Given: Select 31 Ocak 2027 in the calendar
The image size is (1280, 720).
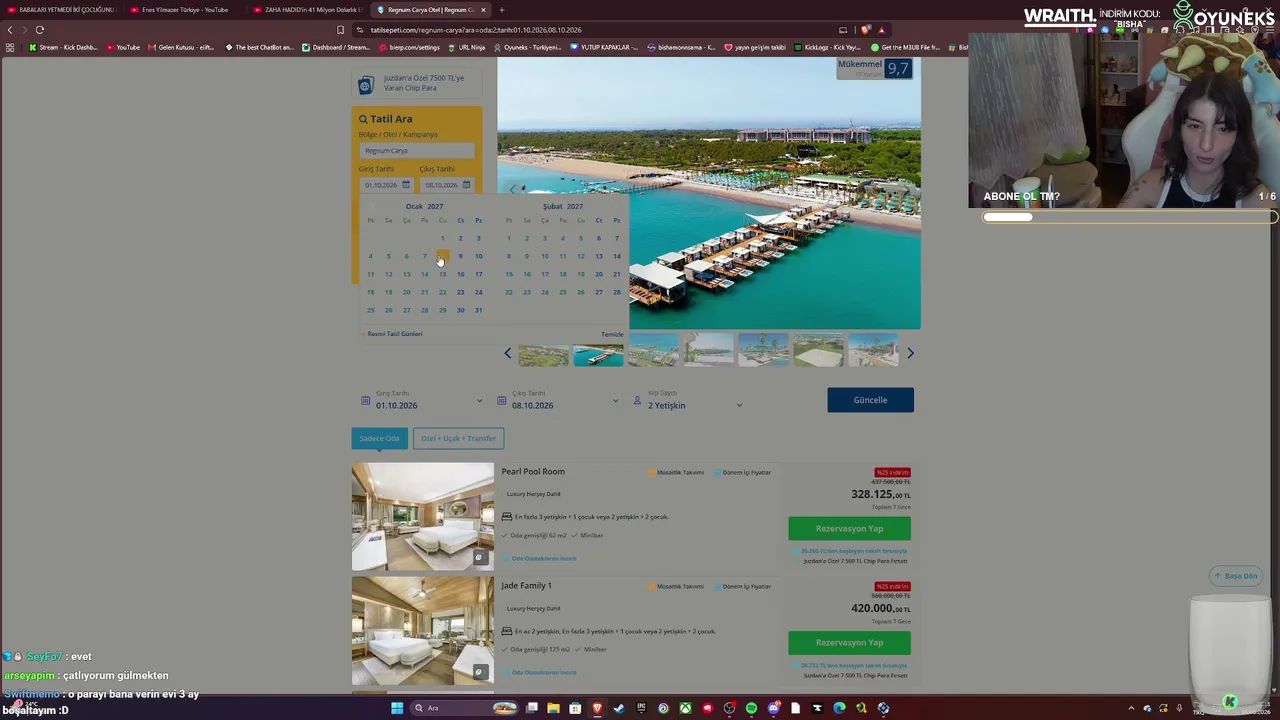Looking at the screenshot, I should tap(478, 310).
